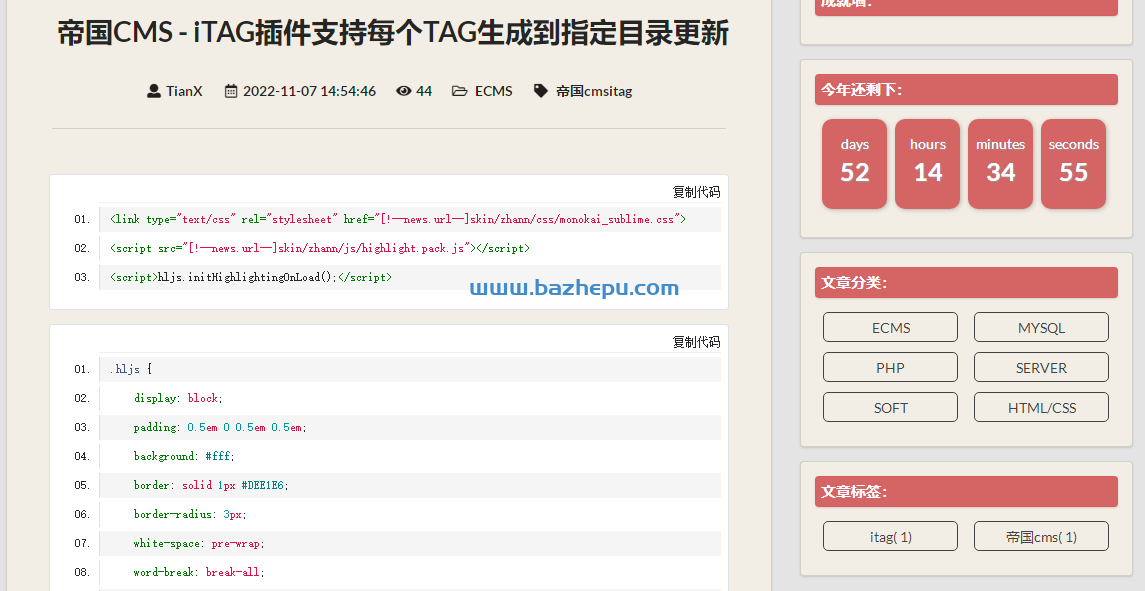Viewport: 1145px width, 591px height.
Task: Click the minutes countdown card showing 34
Action: tap(1000, 164)
